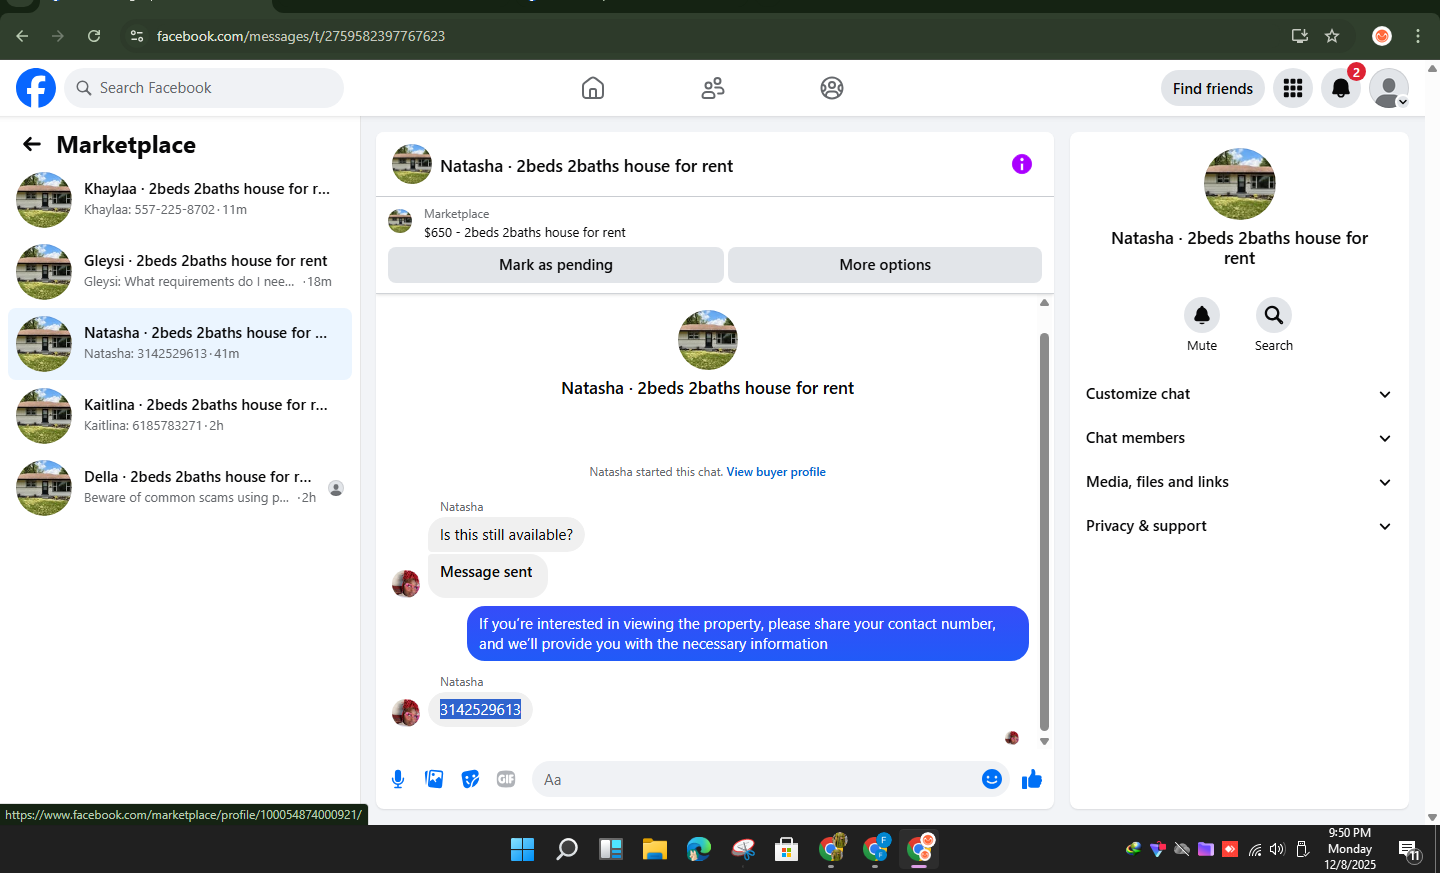
Task: Attach a photo using the image icon
Action: tap(434, 779)
